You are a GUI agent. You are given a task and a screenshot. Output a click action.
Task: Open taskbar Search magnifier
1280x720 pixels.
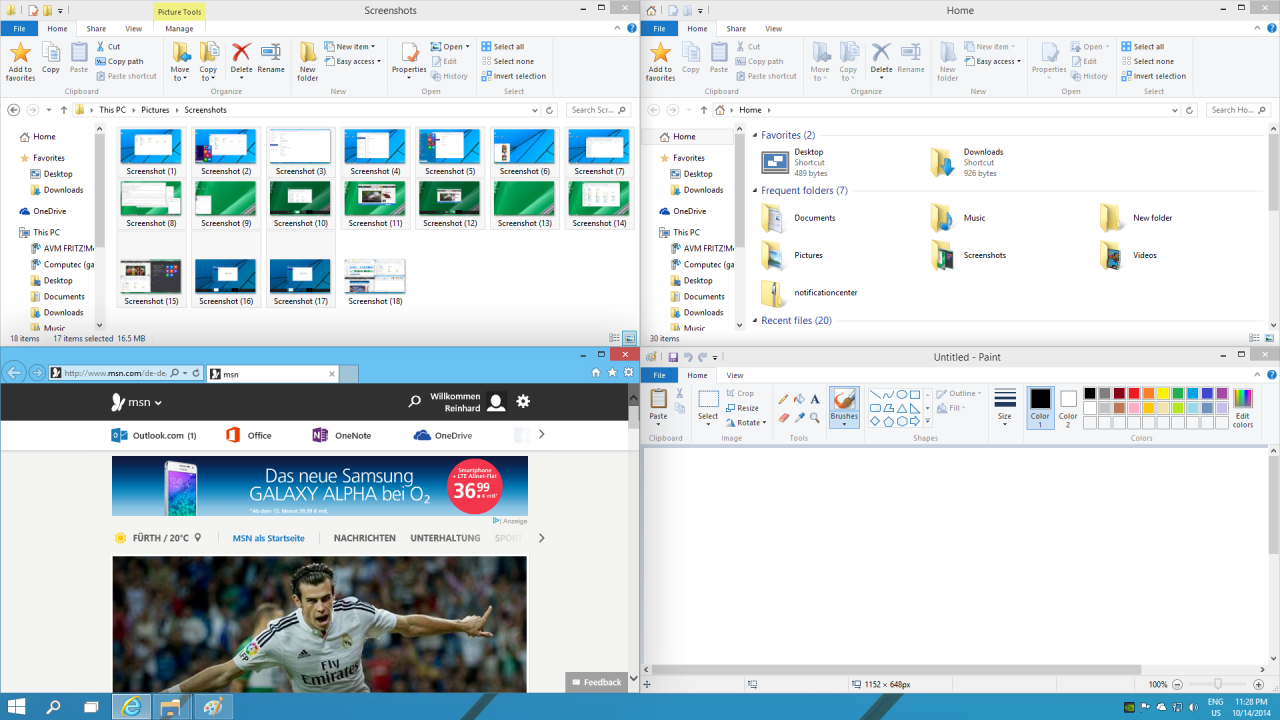point(54,707)
